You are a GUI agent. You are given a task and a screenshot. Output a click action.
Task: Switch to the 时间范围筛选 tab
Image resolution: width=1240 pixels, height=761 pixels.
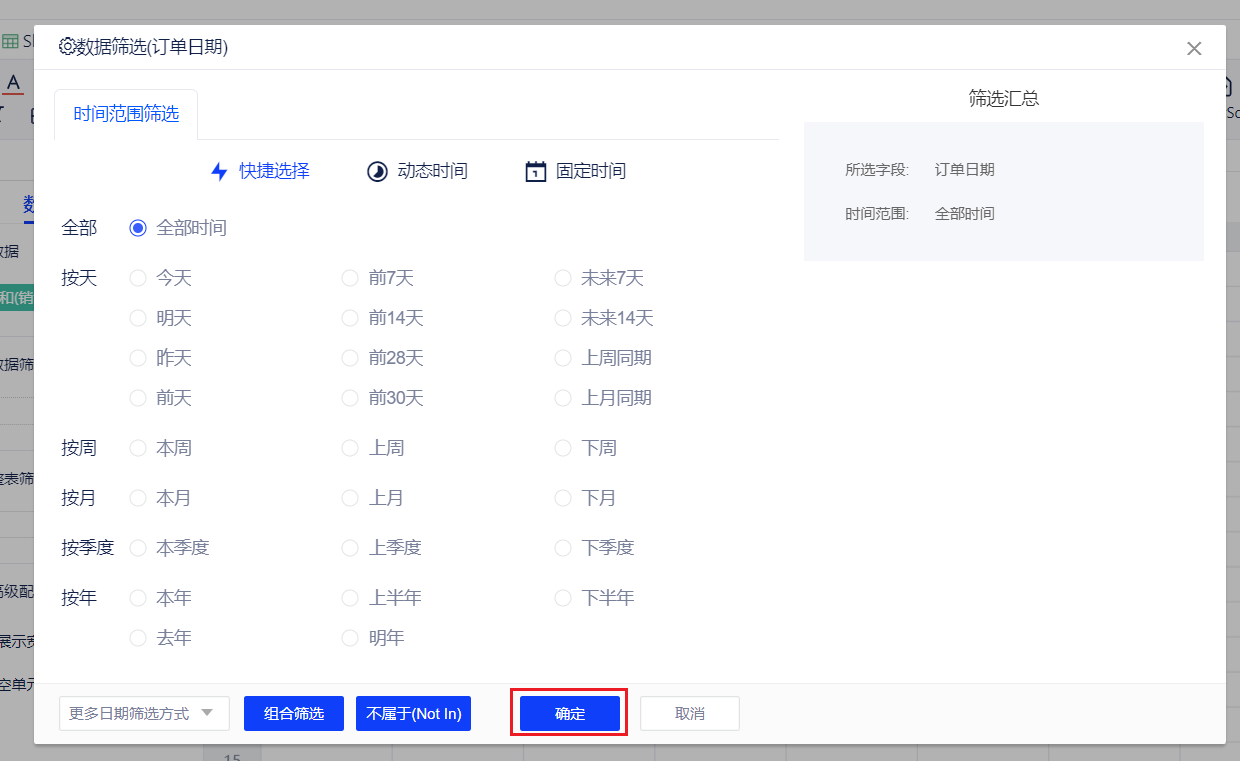pyautogui.click(x=126, y=114)
